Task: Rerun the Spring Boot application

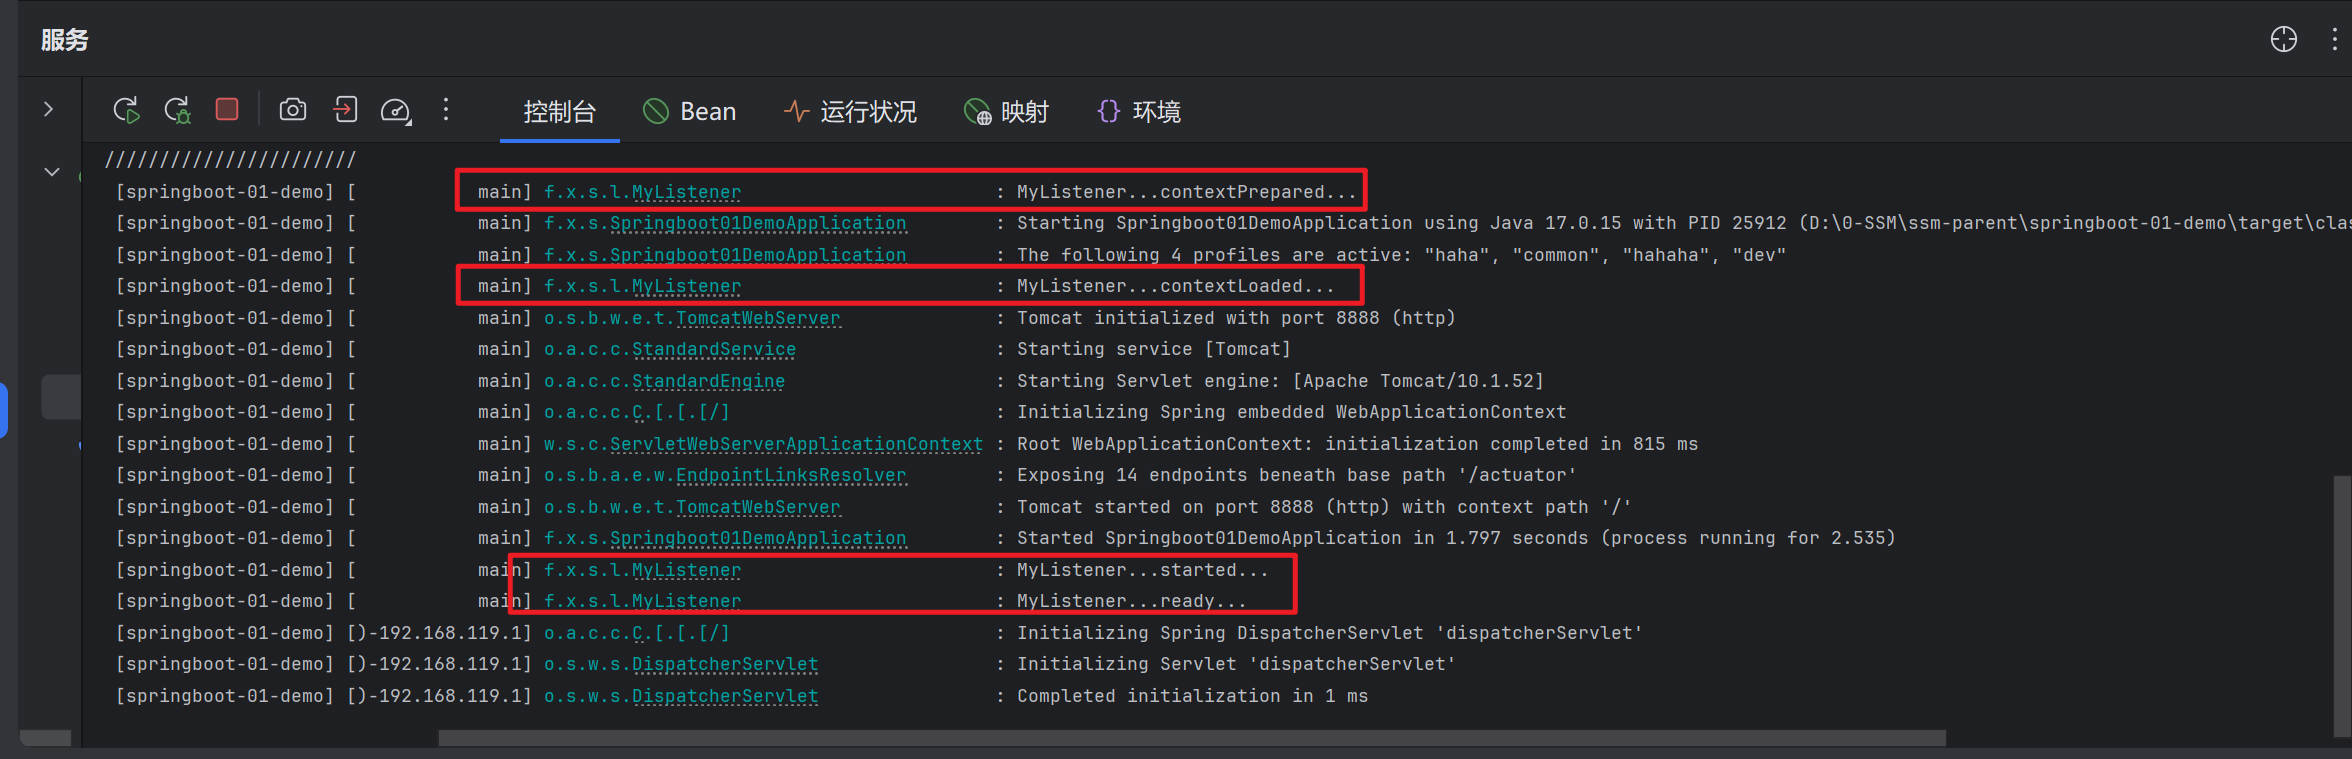Action: click(126, 110)
